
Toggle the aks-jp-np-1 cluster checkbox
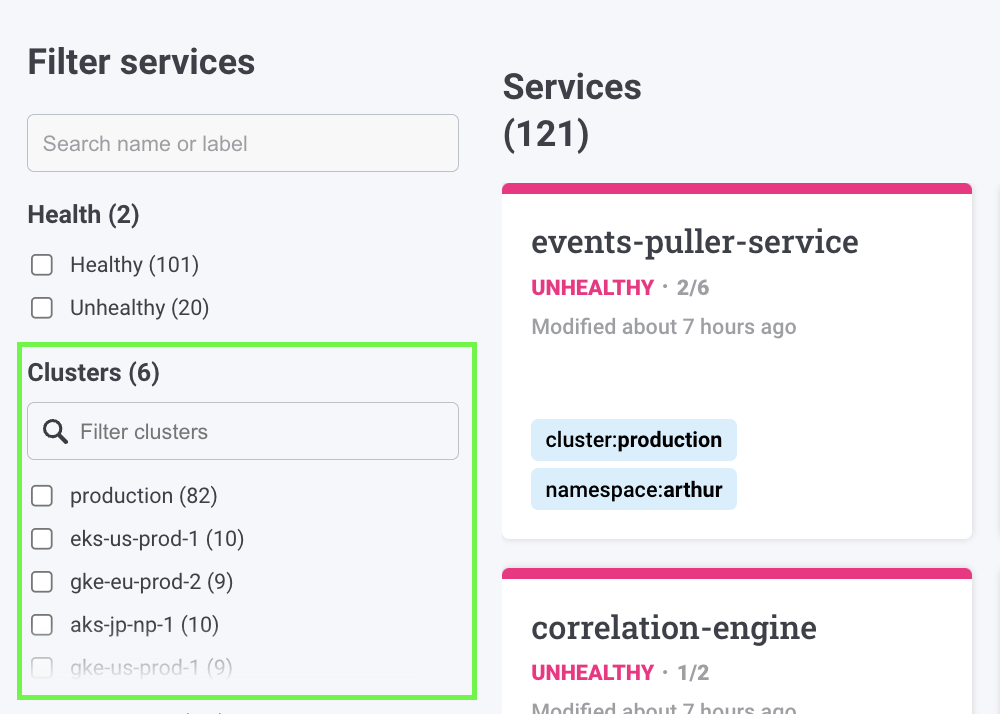(42, 625)
